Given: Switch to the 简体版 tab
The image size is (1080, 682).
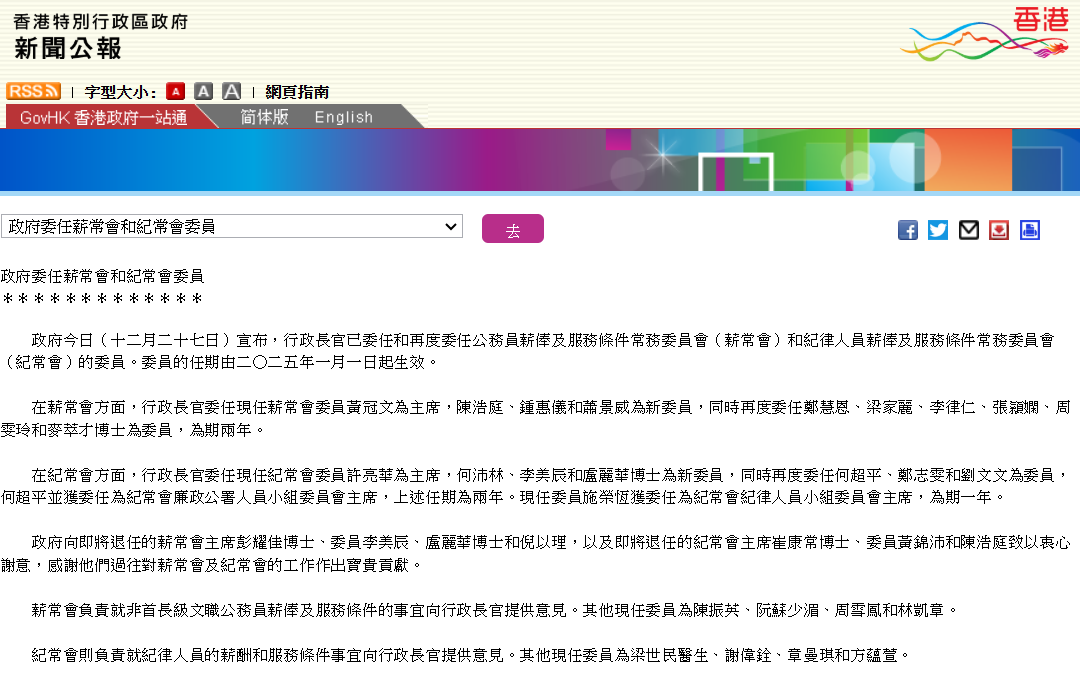Looking at the screenshot, I should pos(264,117).
